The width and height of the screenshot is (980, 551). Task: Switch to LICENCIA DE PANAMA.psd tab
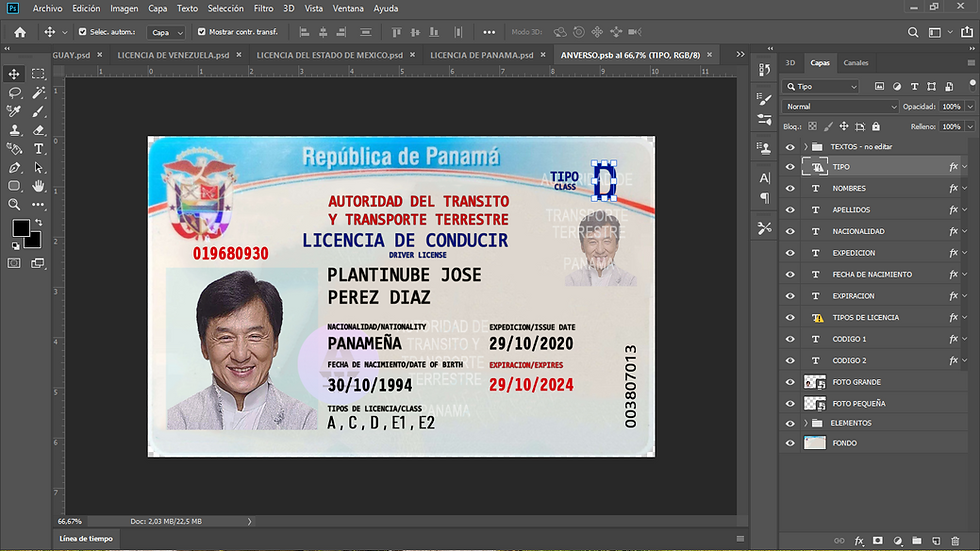point(482,55)
